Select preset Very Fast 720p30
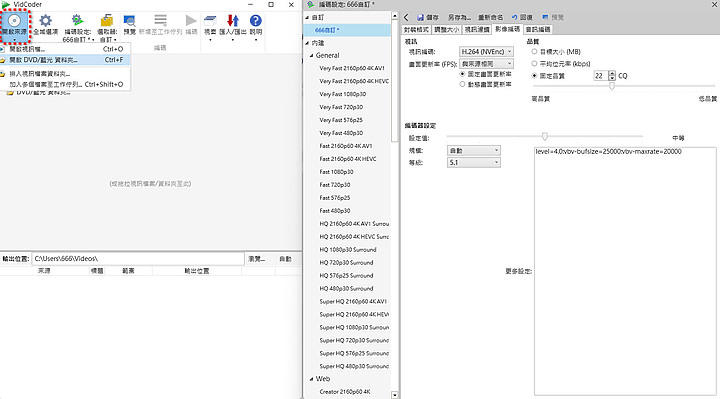 tap(341, 107)
